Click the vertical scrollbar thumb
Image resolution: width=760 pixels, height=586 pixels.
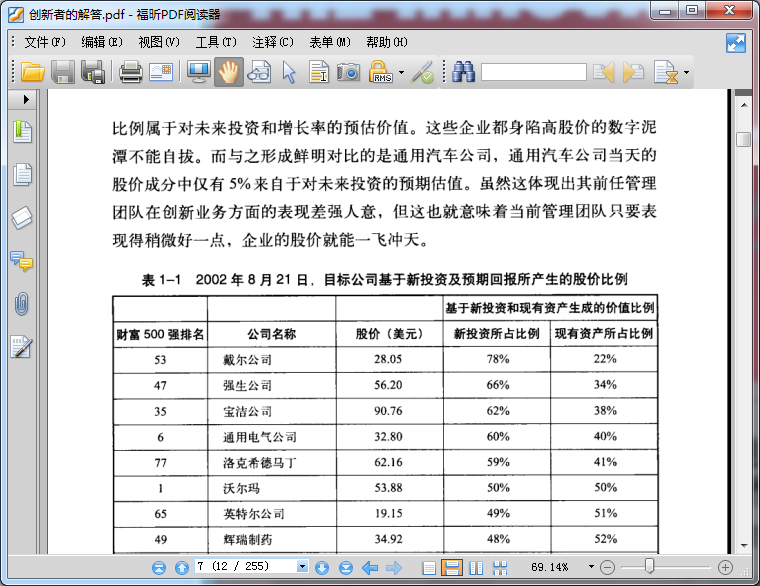coord(744,139)
